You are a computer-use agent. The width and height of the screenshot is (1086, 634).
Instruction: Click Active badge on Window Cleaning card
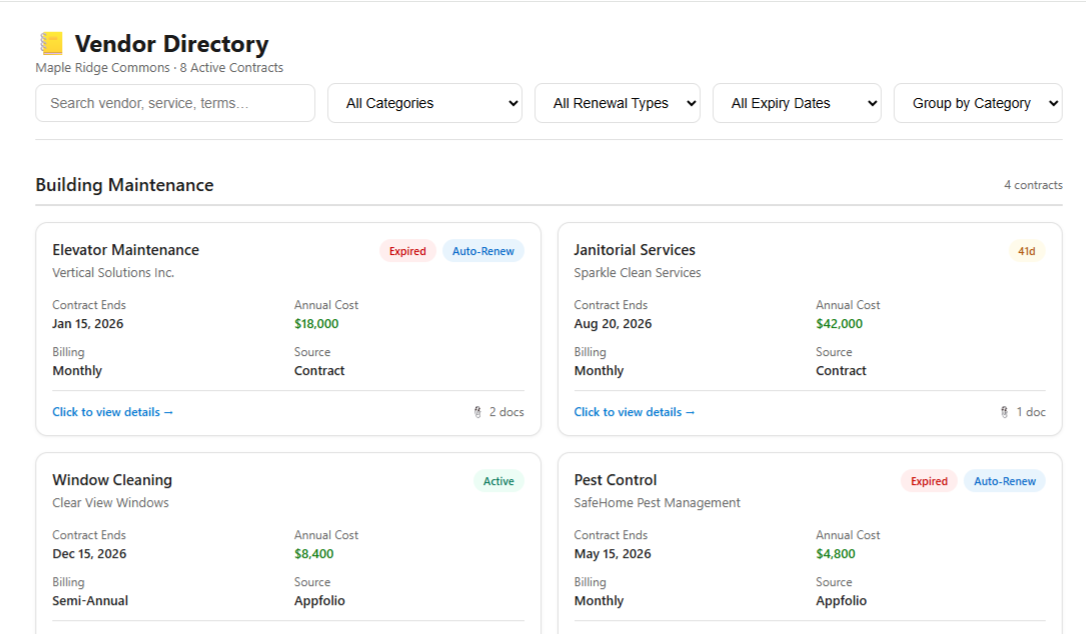499,481
